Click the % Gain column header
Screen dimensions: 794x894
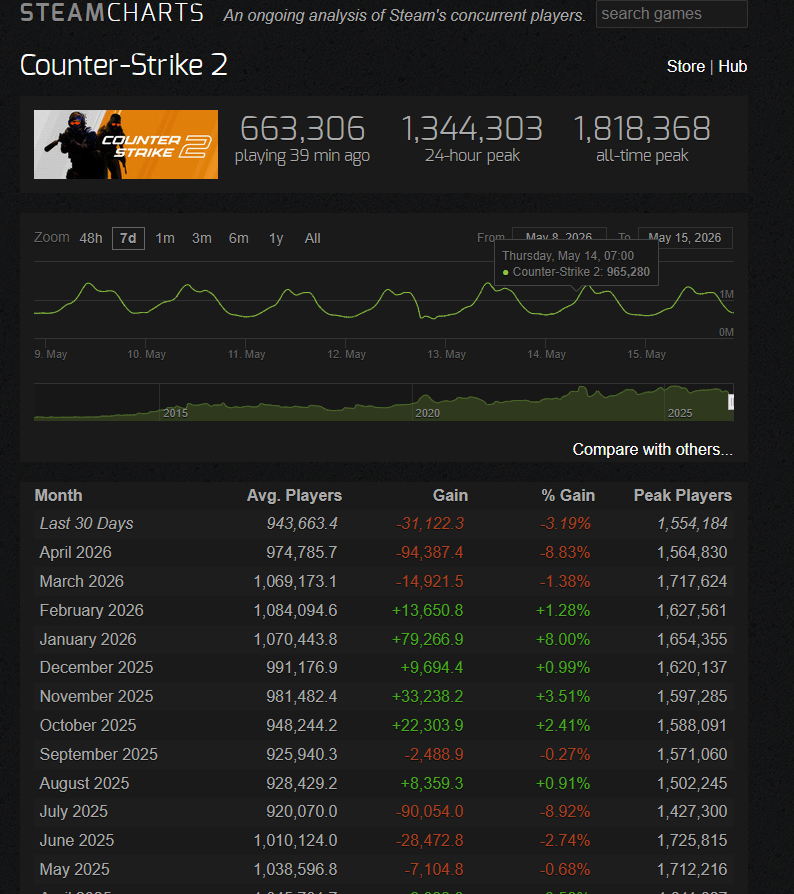tap(568, 495)
